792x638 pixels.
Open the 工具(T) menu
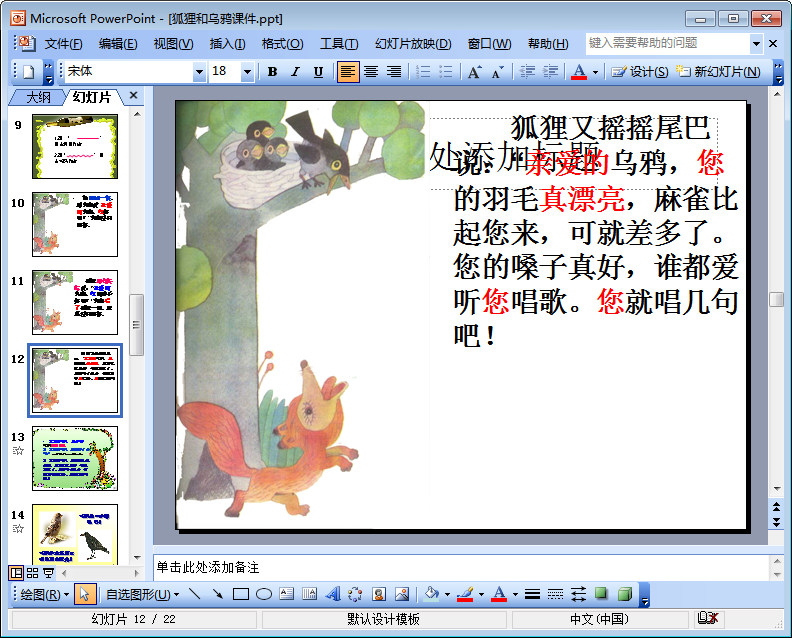(339, 44)
